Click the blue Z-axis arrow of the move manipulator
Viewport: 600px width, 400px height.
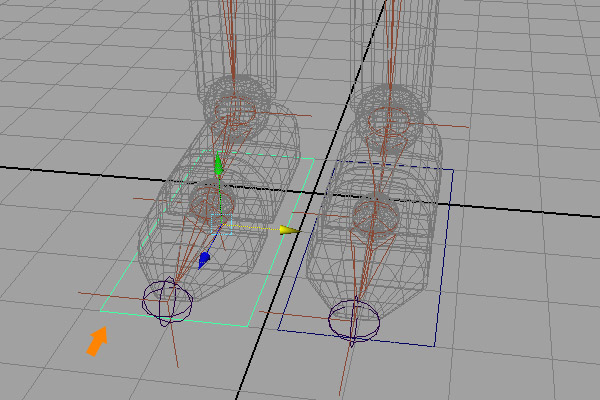(x=204, y=260)
